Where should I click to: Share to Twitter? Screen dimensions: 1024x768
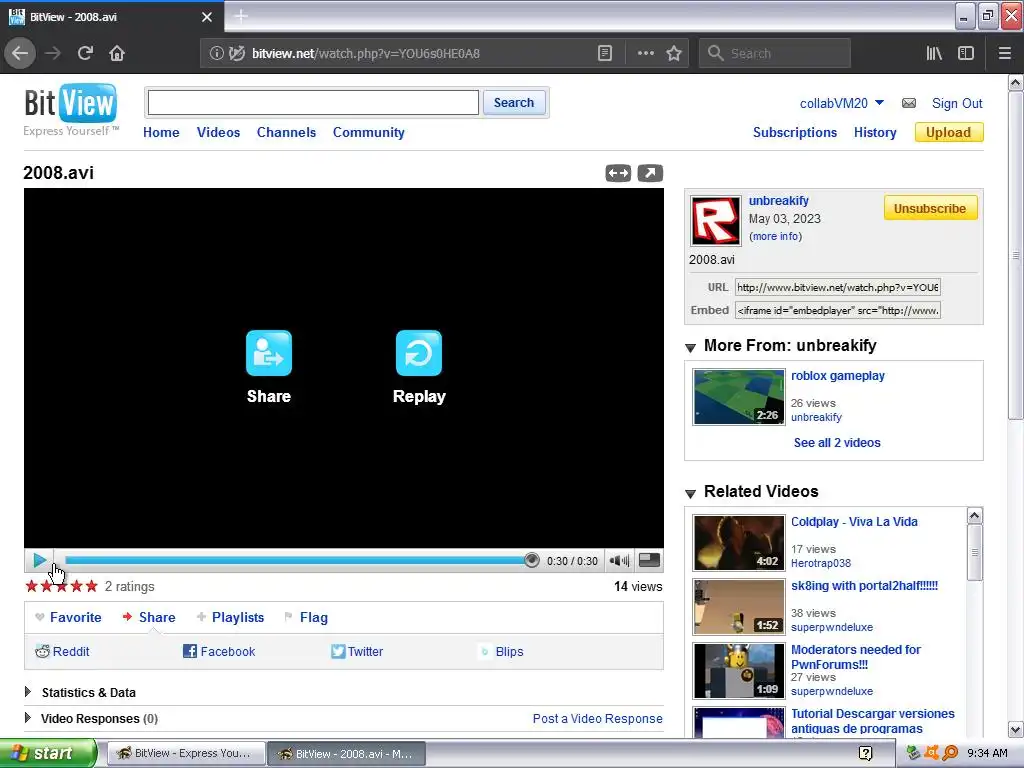[357, 651]
